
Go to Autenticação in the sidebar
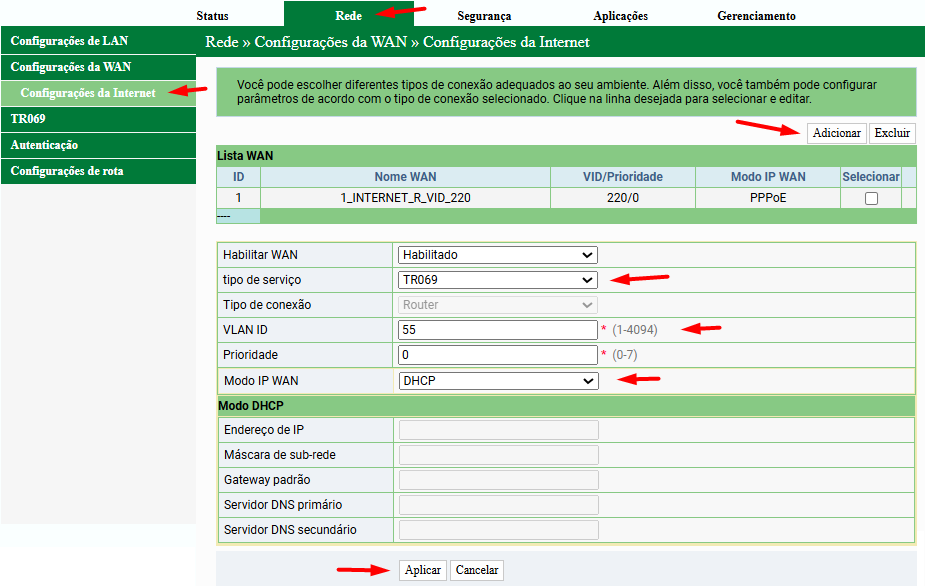point(99,145)
